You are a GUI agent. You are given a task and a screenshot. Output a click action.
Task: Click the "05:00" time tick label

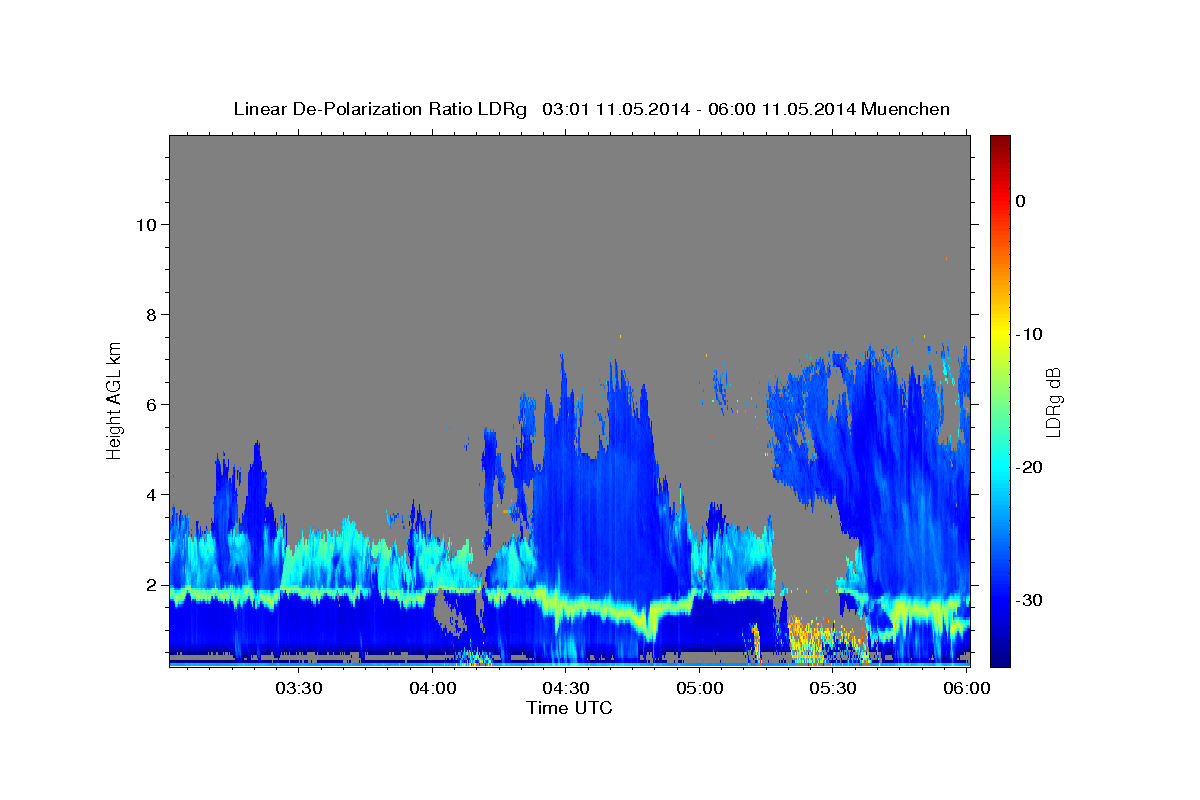coord(699,688)
